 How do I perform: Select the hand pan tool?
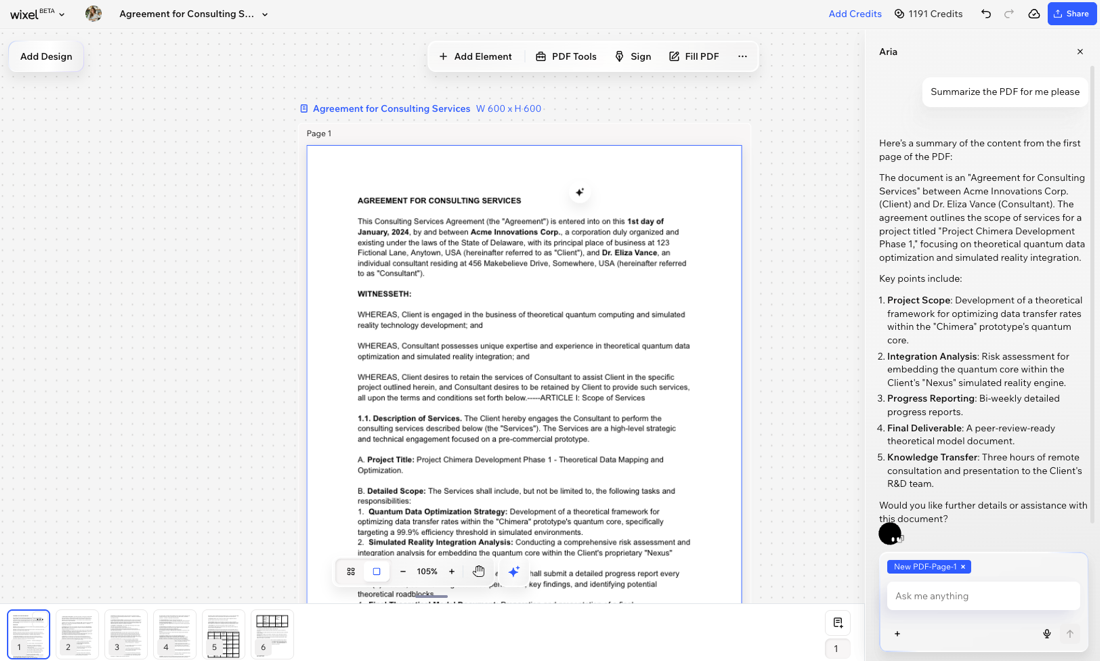click(x=479, y=571)
